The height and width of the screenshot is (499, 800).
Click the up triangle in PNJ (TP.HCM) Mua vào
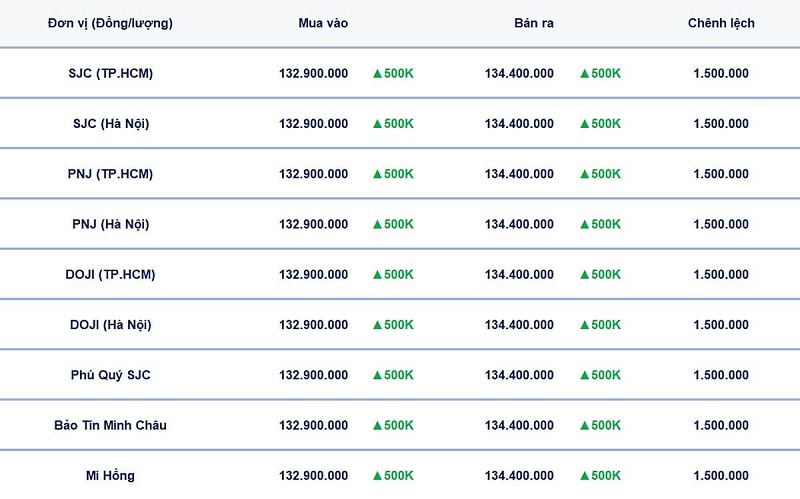pyautogui.click(x=378, y=174)
